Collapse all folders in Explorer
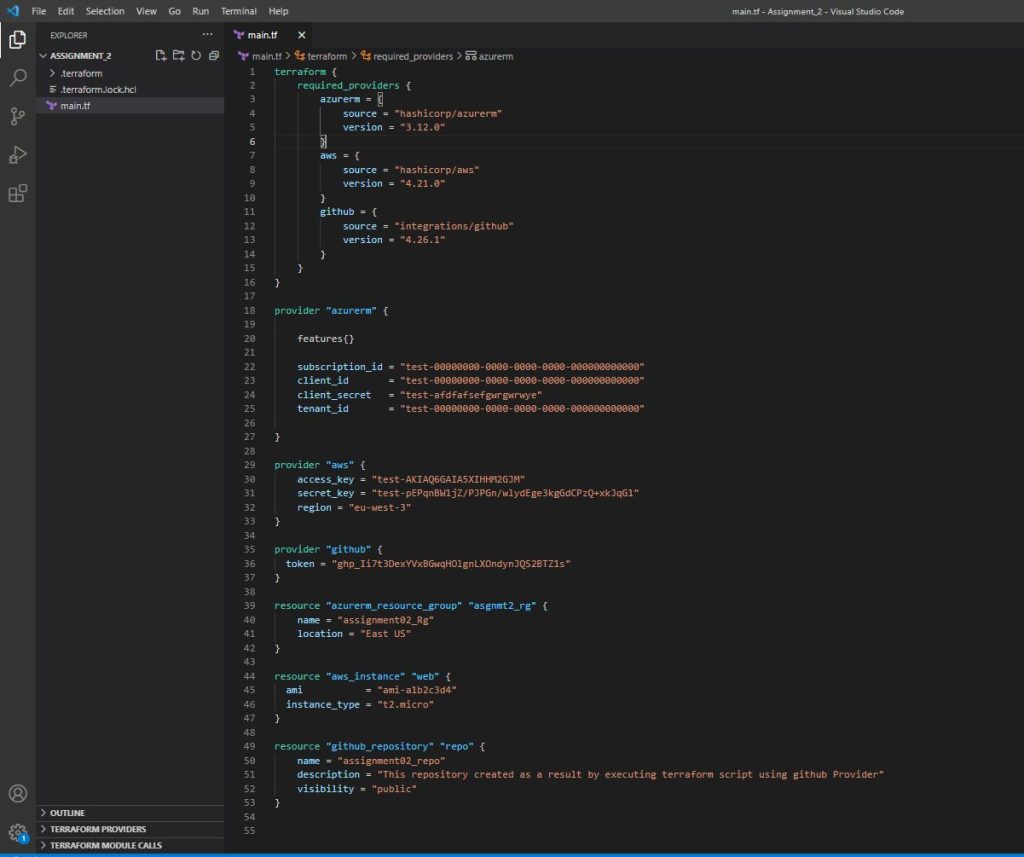The image size is (1024, 857). 213,56
